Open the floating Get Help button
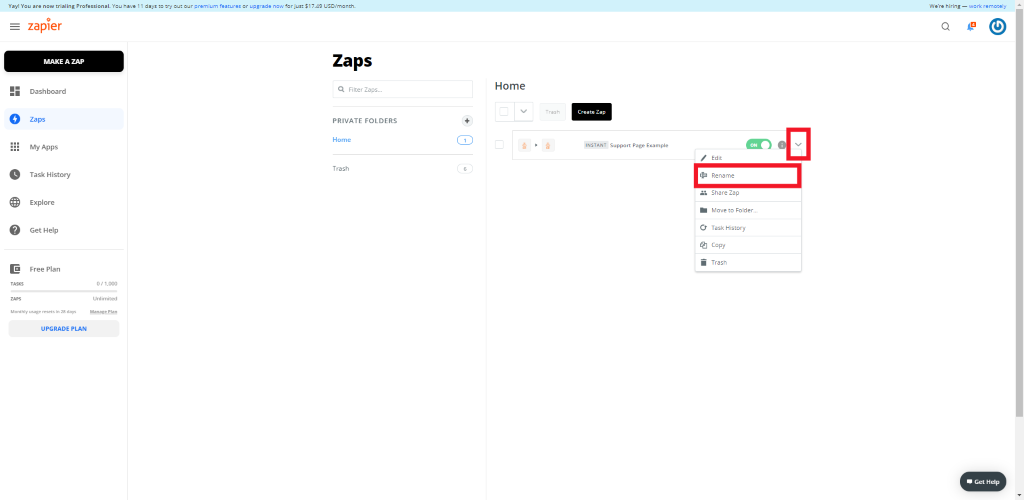The width and height of the screenshot is (1024, 500). tap(983, 482)
